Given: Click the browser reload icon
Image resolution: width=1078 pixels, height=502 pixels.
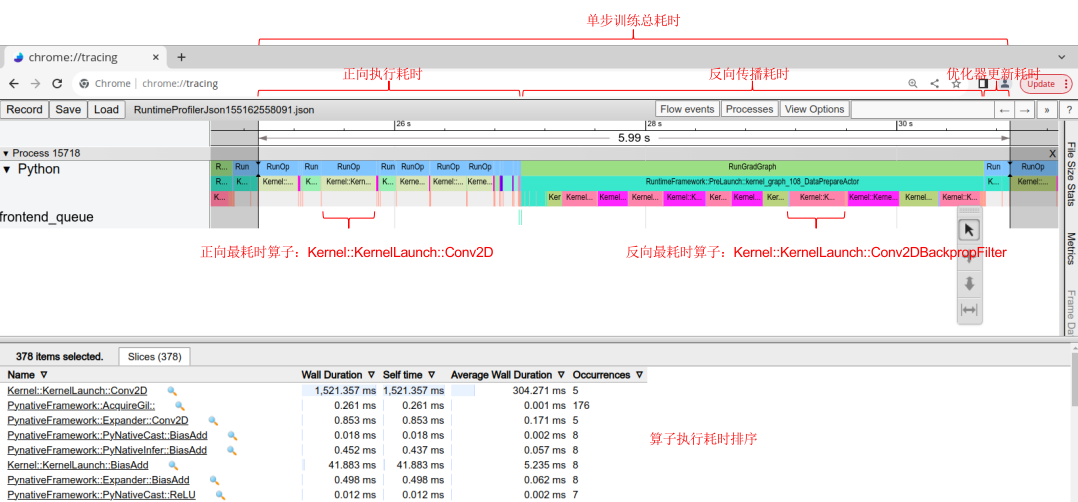Looking at the screenshot, I should tap(58, 83).
